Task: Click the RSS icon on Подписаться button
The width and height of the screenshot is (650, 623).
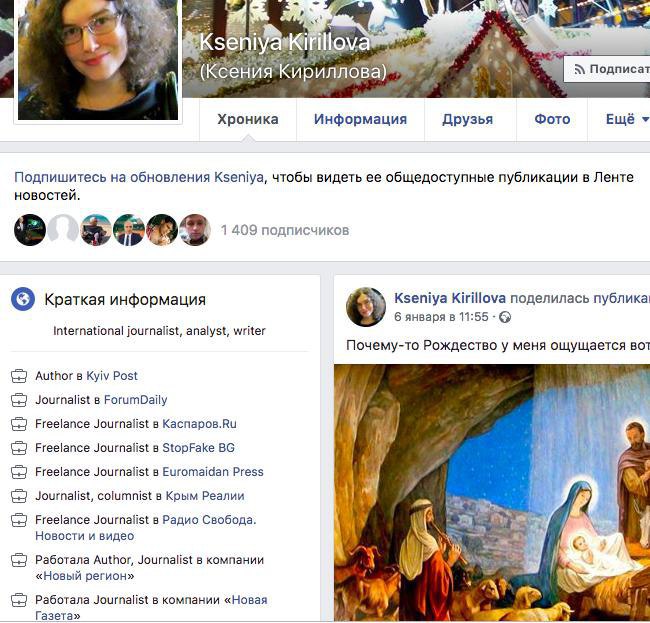Action: [579, 69]
